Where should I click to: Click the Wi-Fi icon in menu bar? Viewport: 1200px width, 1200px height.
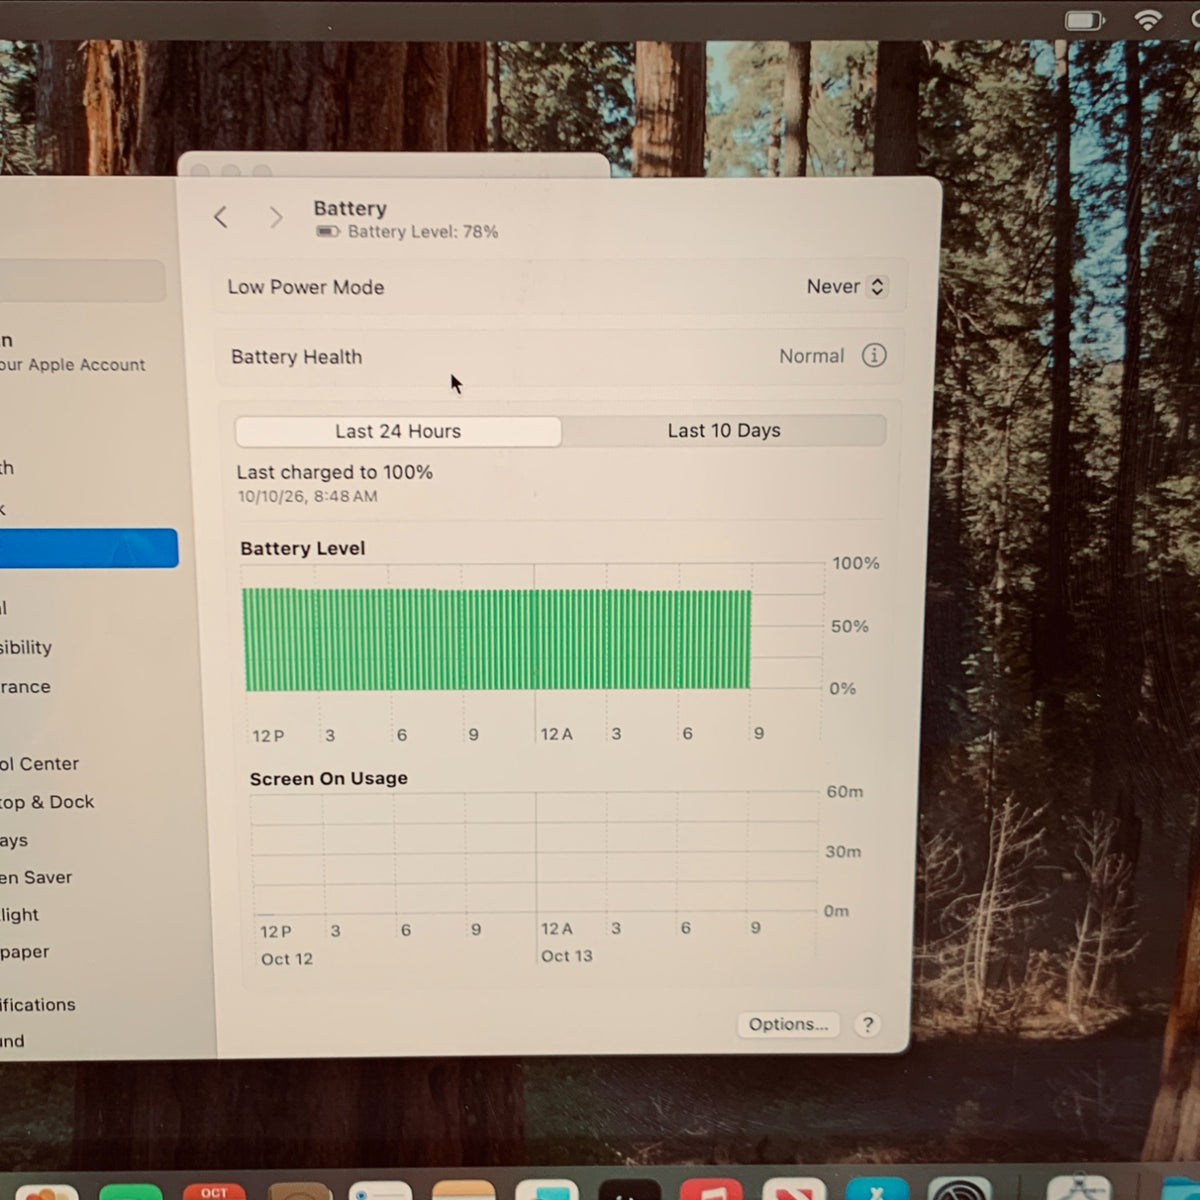point(1148,20)
